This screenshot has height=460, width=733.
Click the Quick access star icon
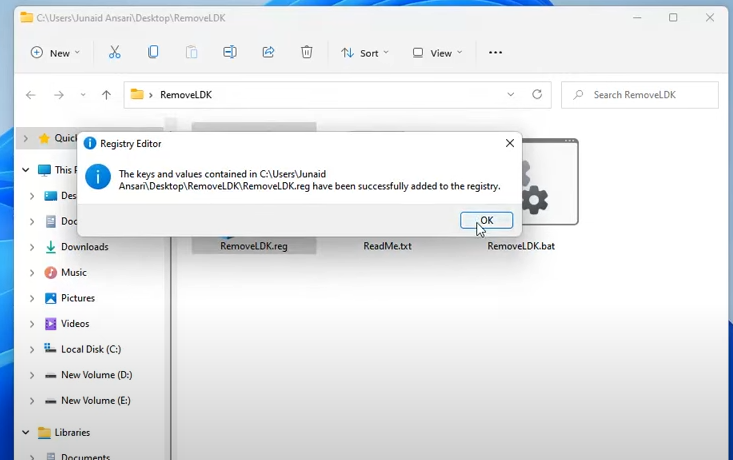(x=44, y=138)
